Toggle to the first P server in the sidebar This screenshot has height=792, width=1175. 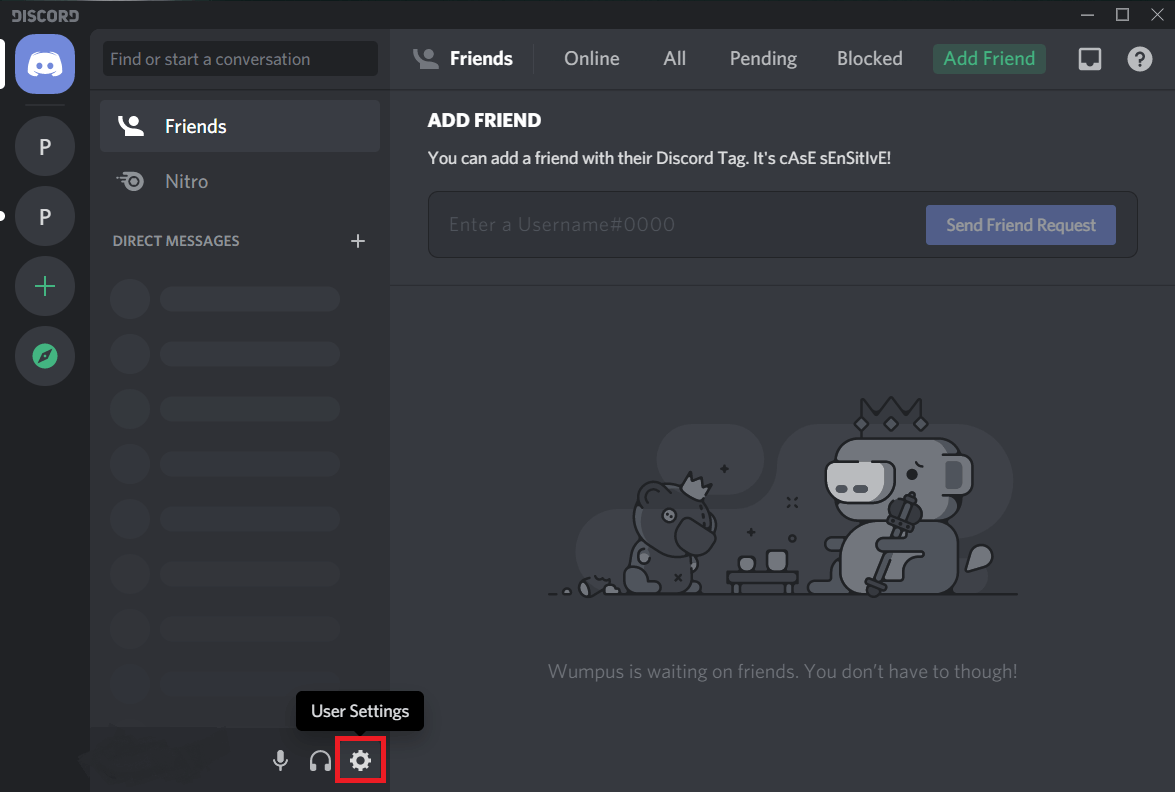[x=44, y=146]
